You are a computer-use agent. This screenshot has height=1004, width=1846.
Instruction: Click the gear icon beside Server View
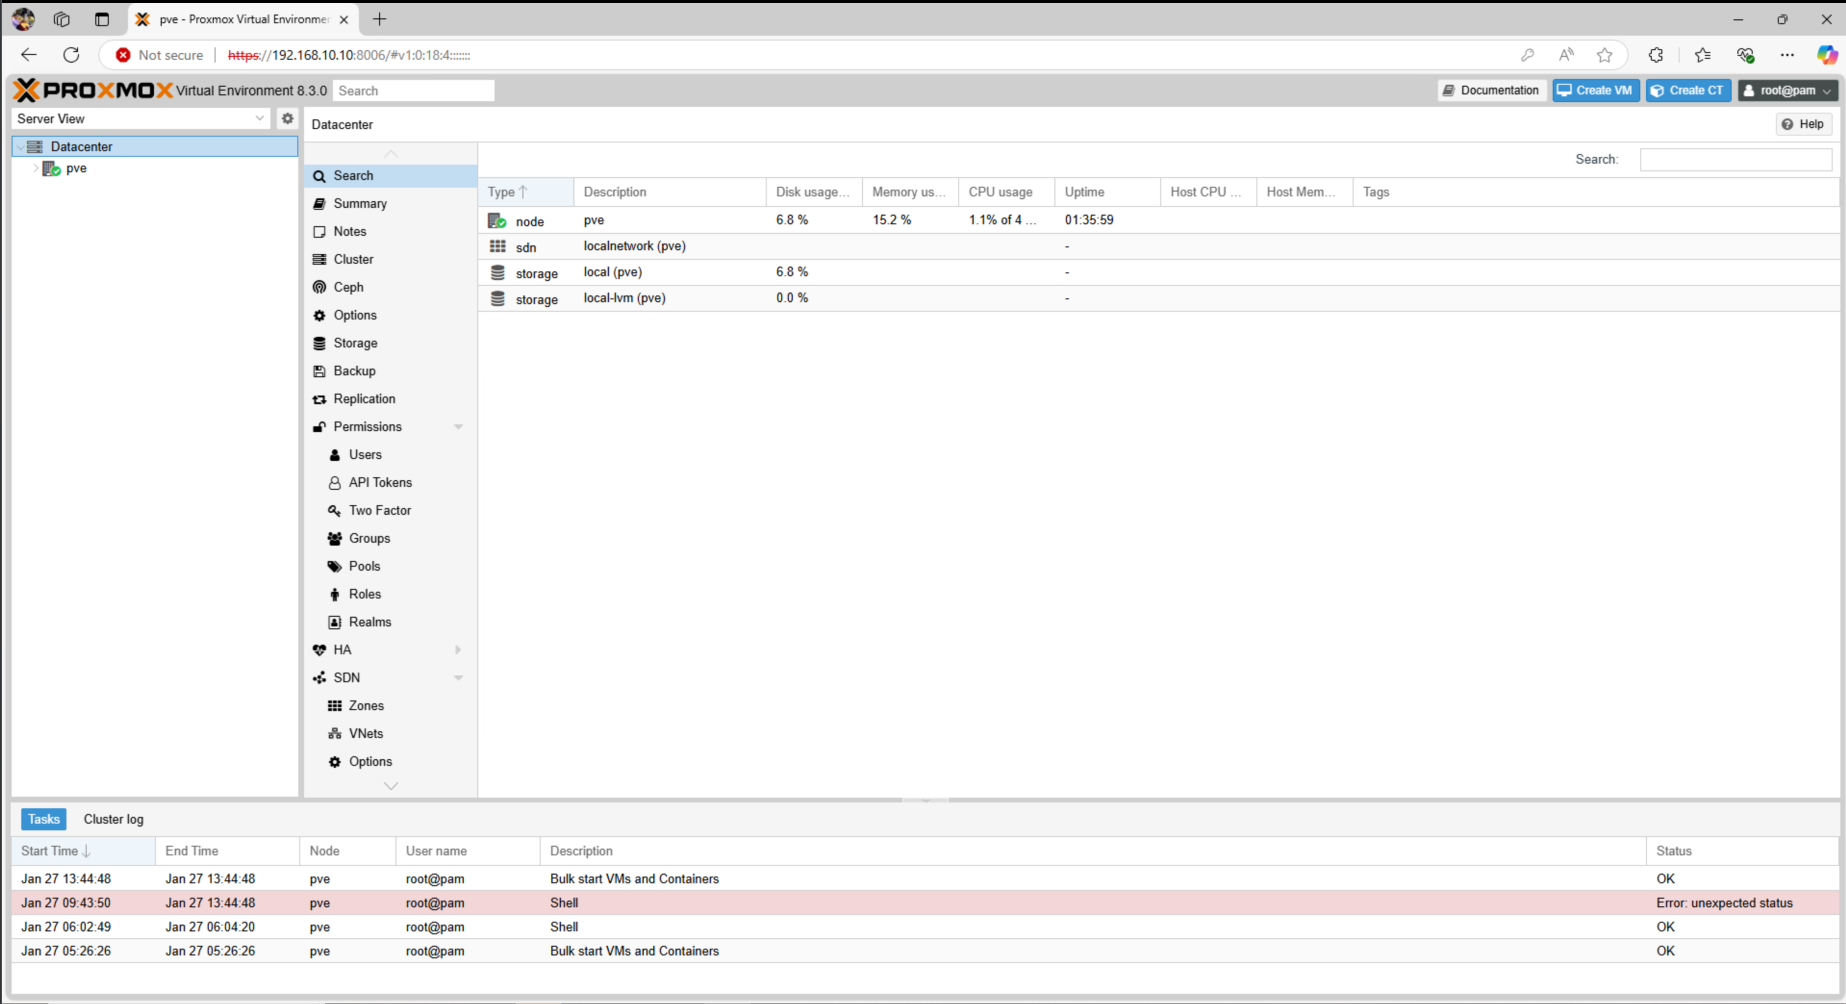pos(288,118)
